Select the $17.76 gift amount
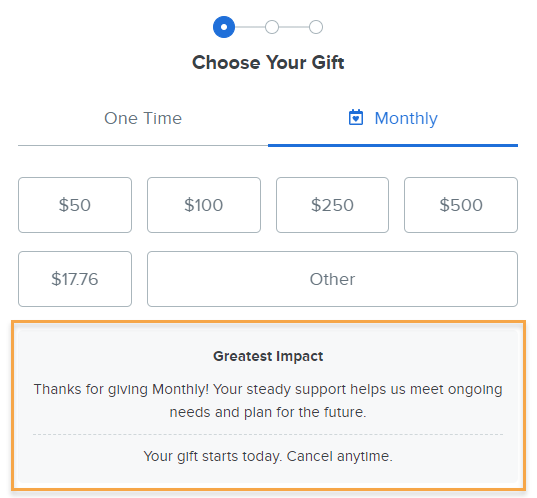The image size is (537, 498). click(x=75, y=279)
